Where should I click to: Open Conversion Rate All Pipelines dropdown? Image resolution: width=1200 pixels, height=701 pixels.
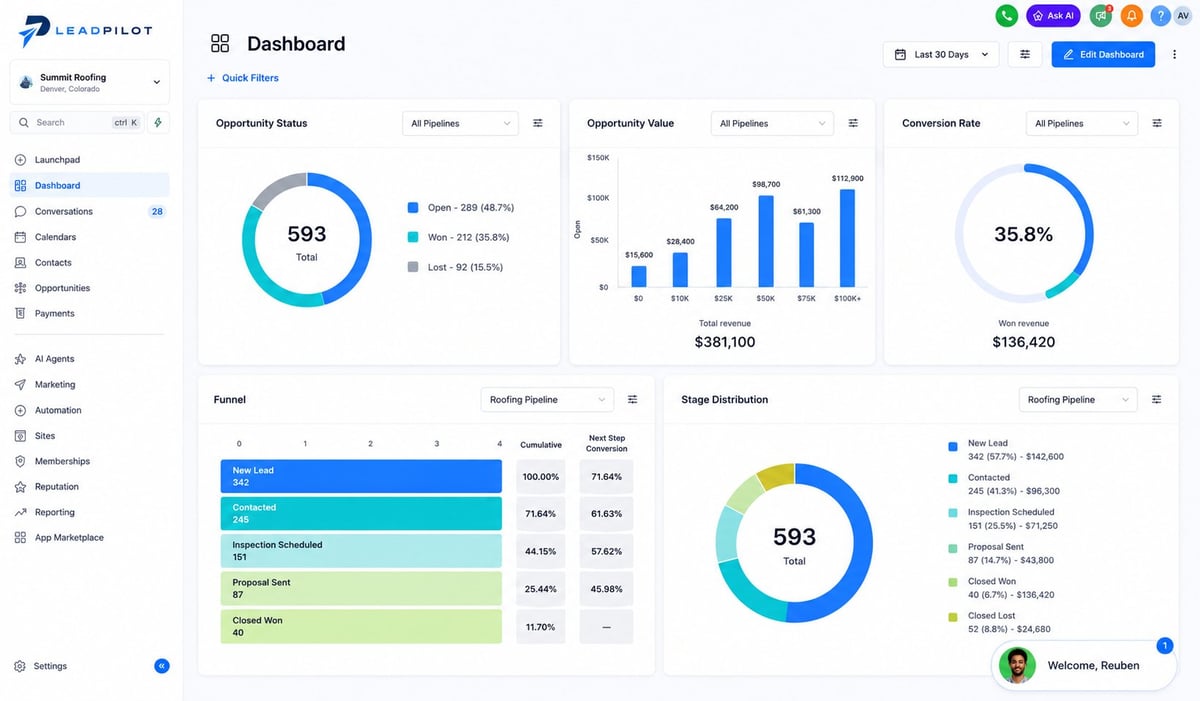1082,123
